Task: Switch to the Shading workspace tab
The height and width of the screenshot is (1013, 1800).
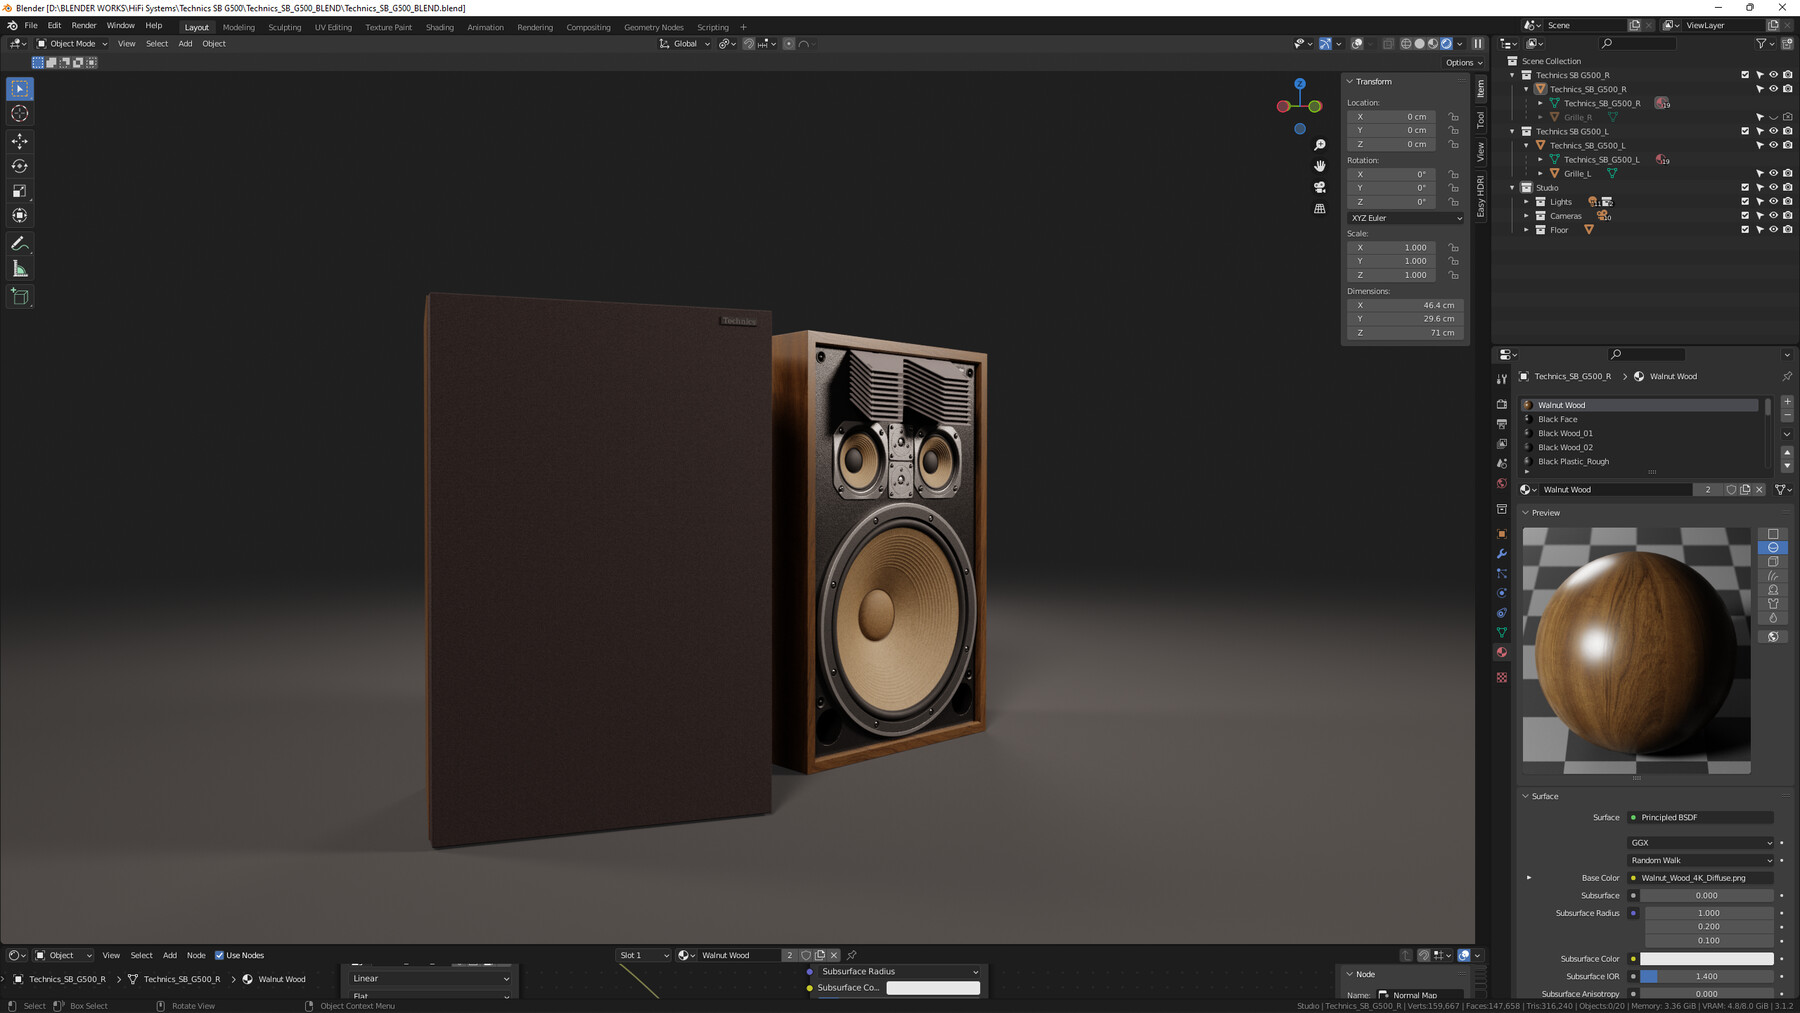Action: pyautogui.click(x=440, y=27)
